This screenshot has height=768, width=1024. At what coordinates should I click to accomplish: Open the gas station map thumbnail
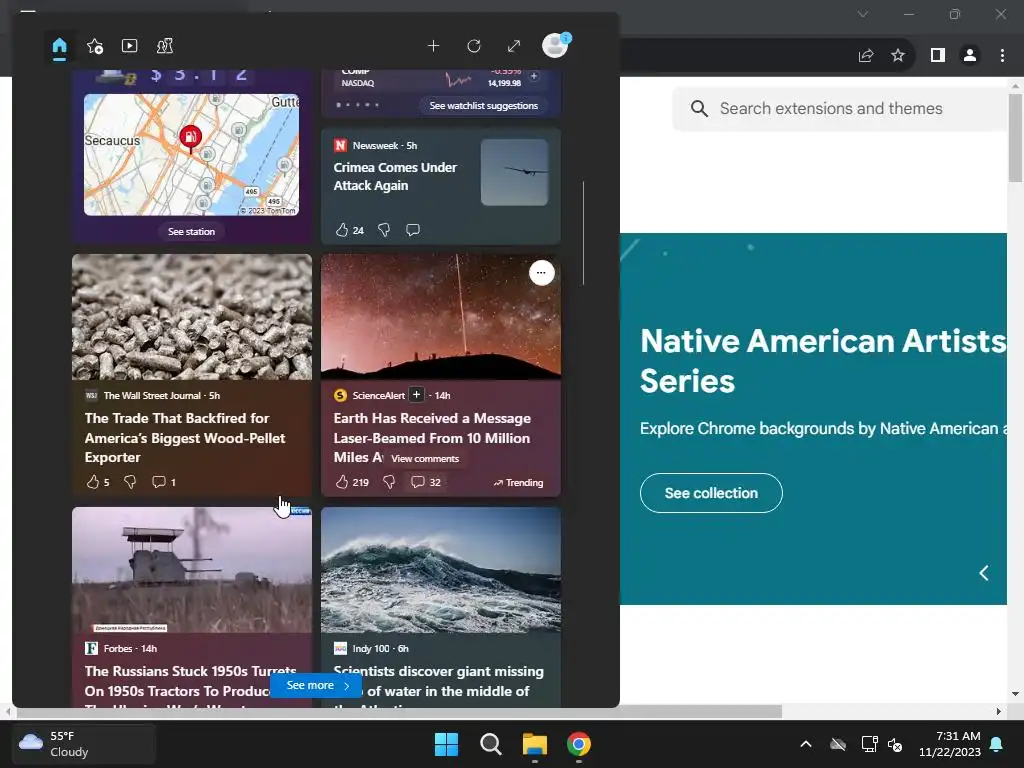(x=191, y=155)
